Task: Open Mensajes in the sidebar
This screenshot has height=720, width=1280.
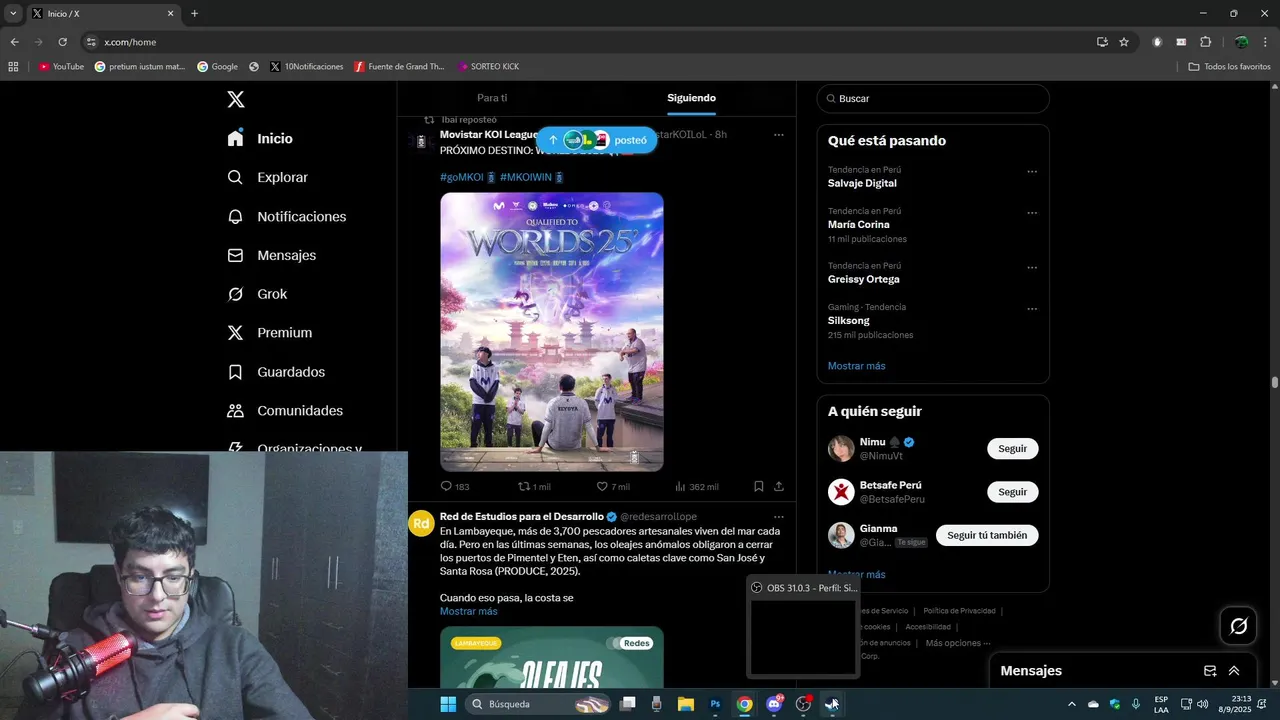Action: 271,256
